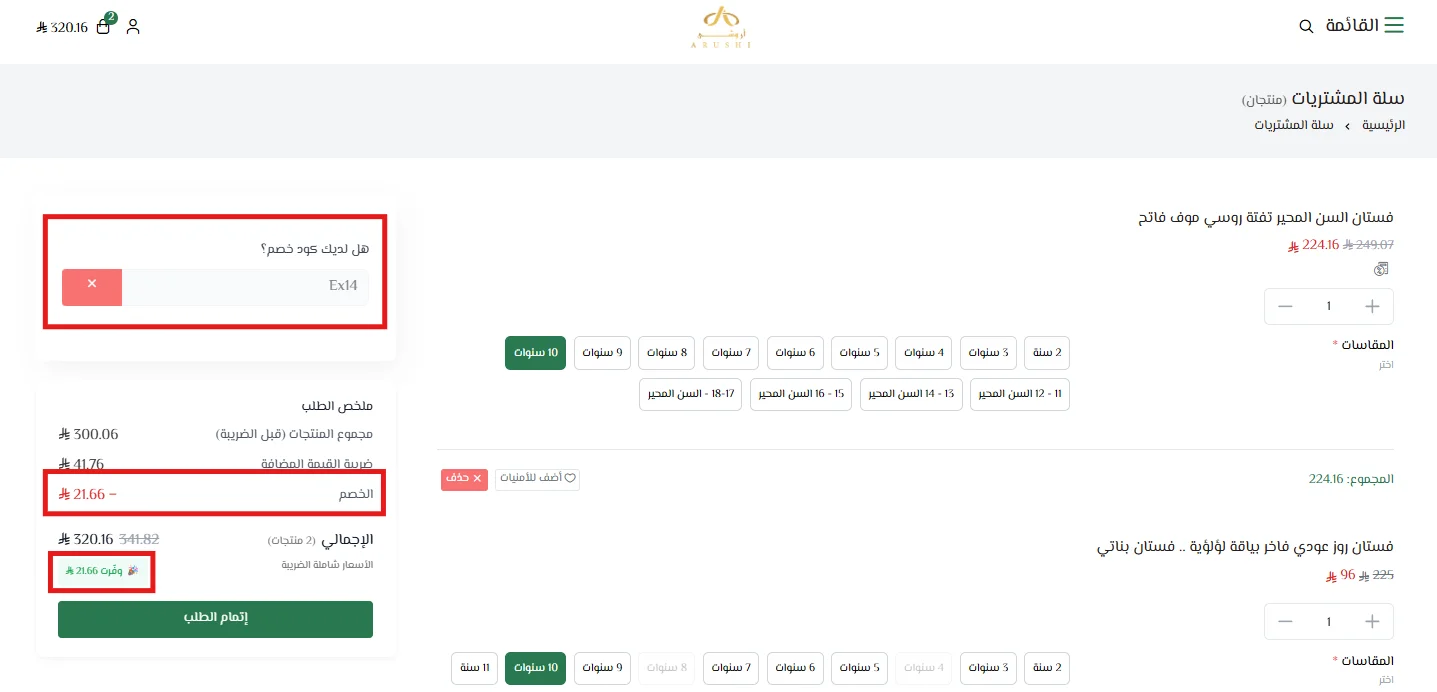Viewport: 1437px width, 692px height.
Task: Open product فستان روز عودي فاخر بياقة لؤلؤية
Action: coord(1245,547)
